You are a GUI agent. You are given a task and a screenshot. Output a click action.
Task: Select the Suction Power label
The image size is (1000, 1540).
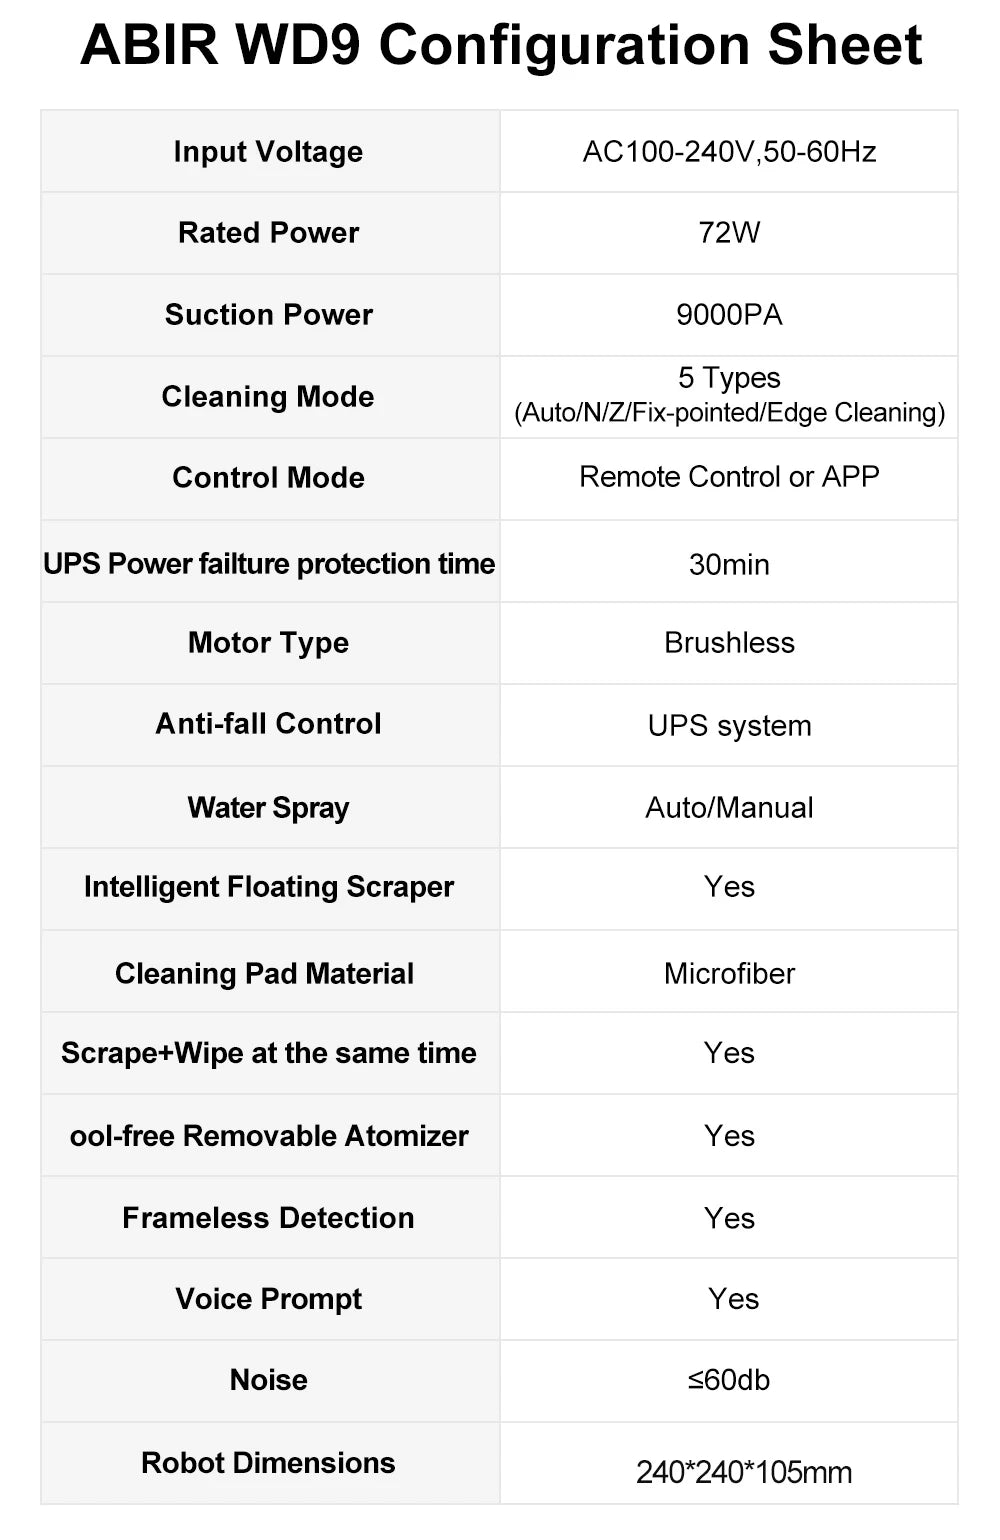click(x=268, y=315)
